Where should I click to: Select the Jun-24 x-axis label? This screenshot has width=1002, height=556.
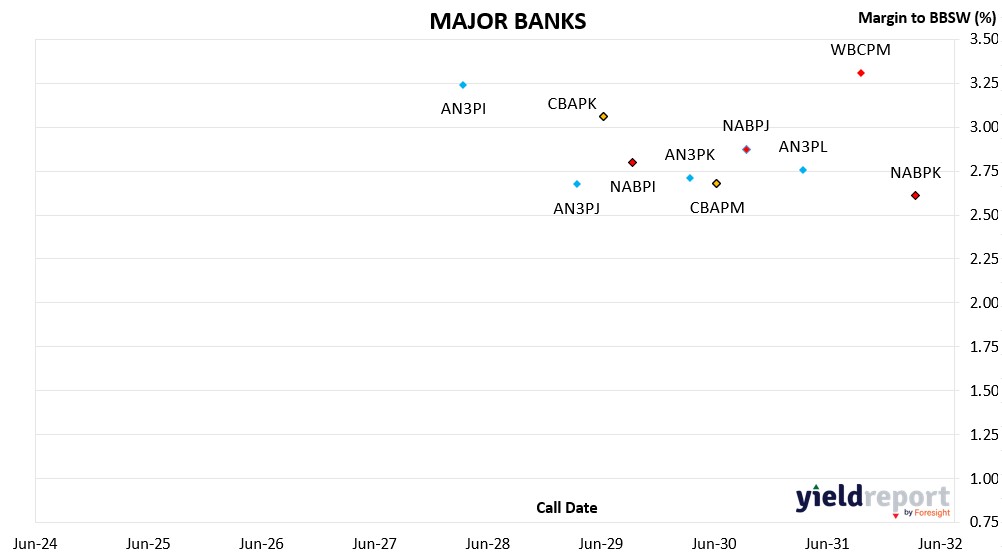tap(36, 544)
